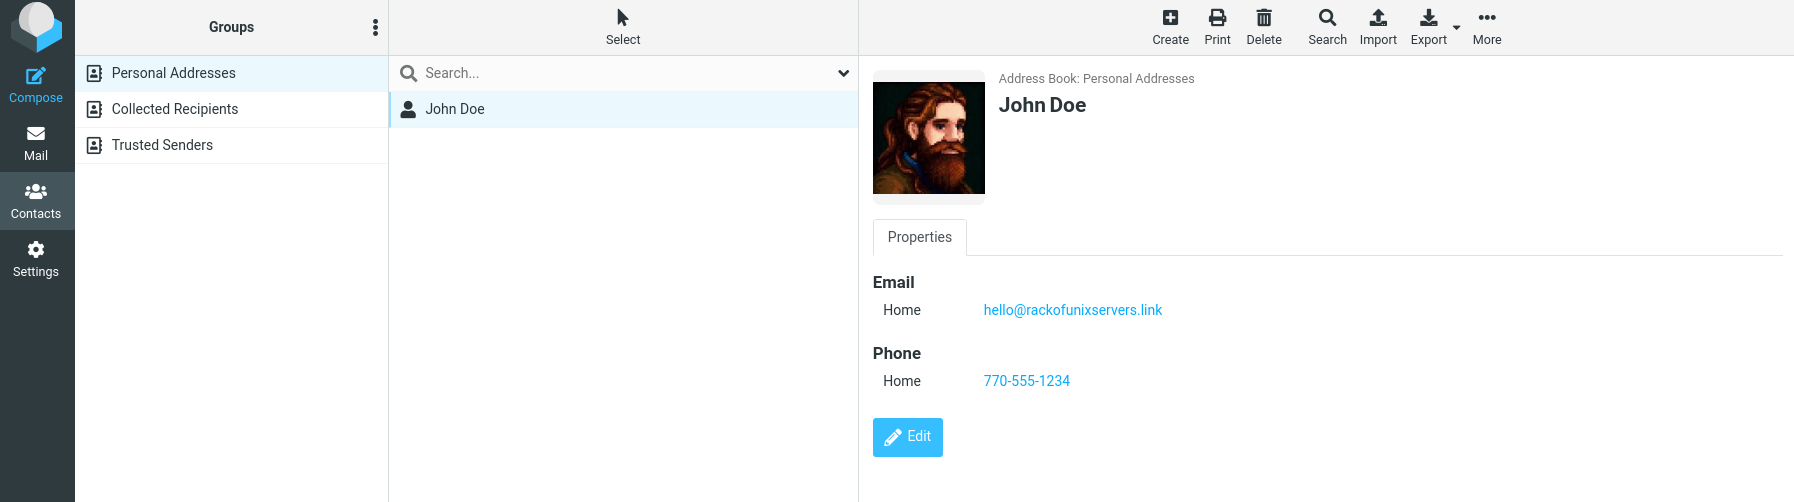Select the Collected Recipients address book
Viewport: 1794px width, 502px height.
[x=175, y=109]
